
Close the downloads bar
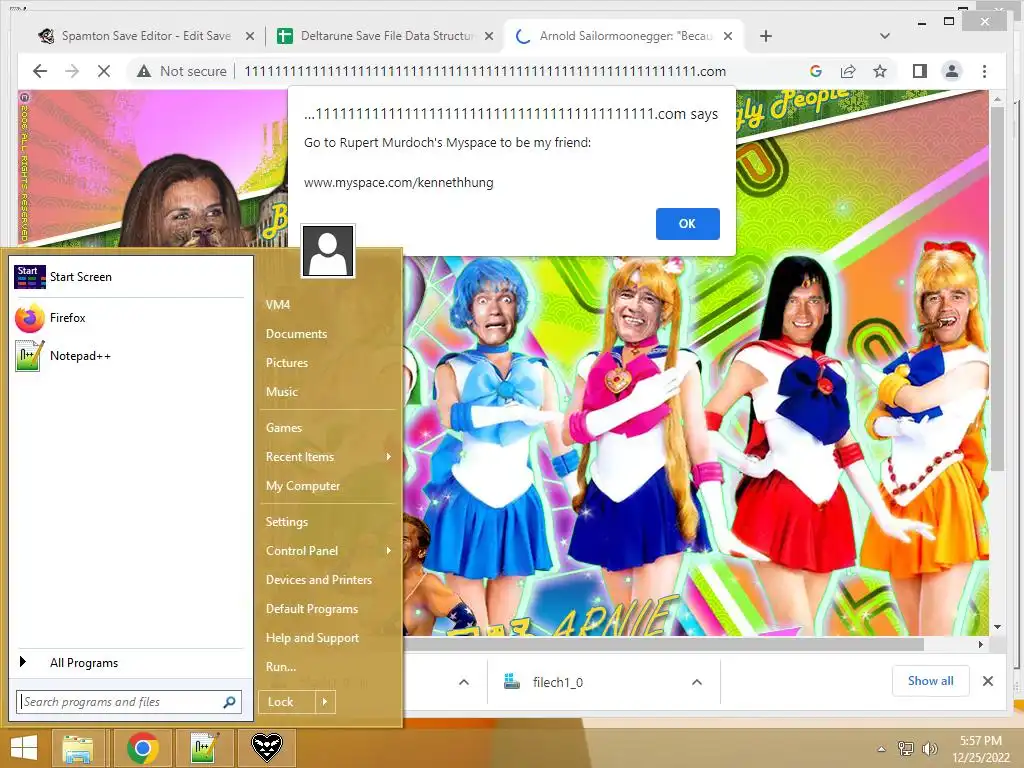point(987,681)
